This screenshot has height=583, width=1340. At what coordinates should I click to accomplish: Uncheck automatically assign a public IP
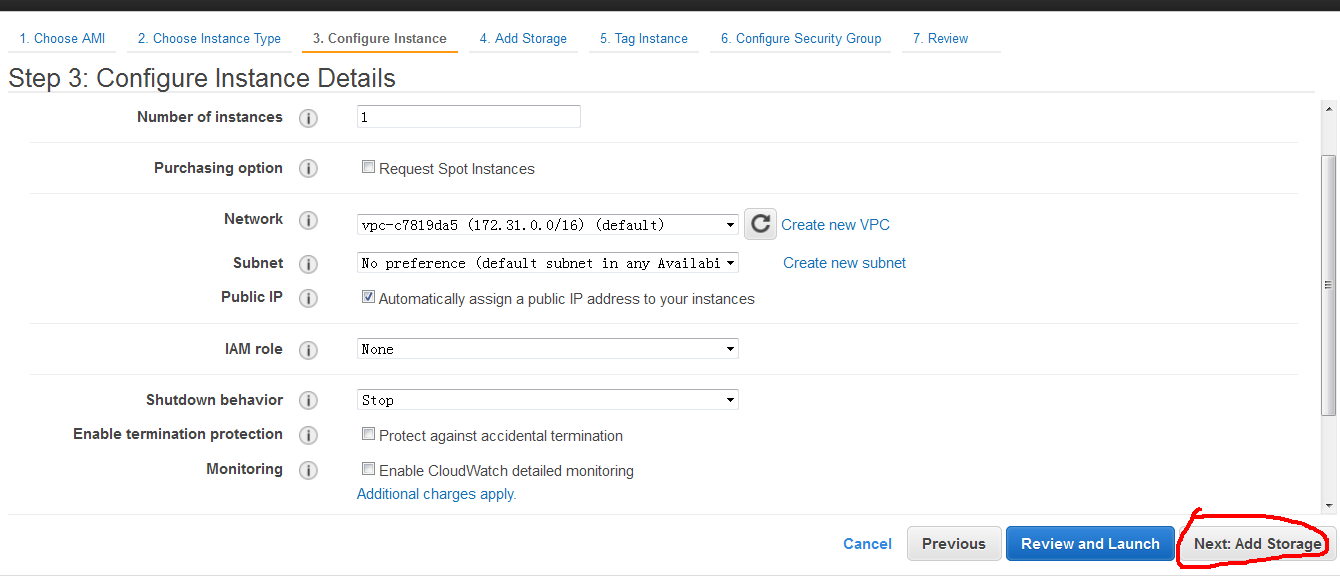[368, 297]
